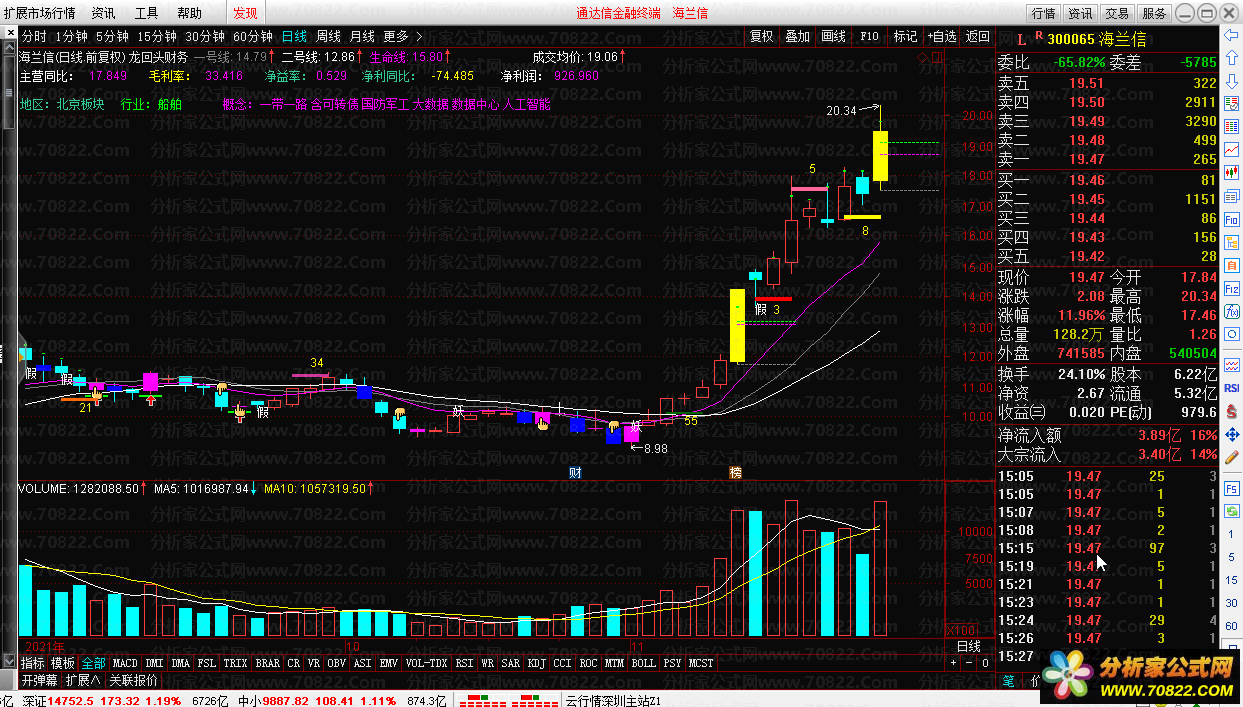Image resolution: width=1243 pixels, height=707 pixels.
Task: Click the 标记 toolbar button
Action: pos(905,36)
